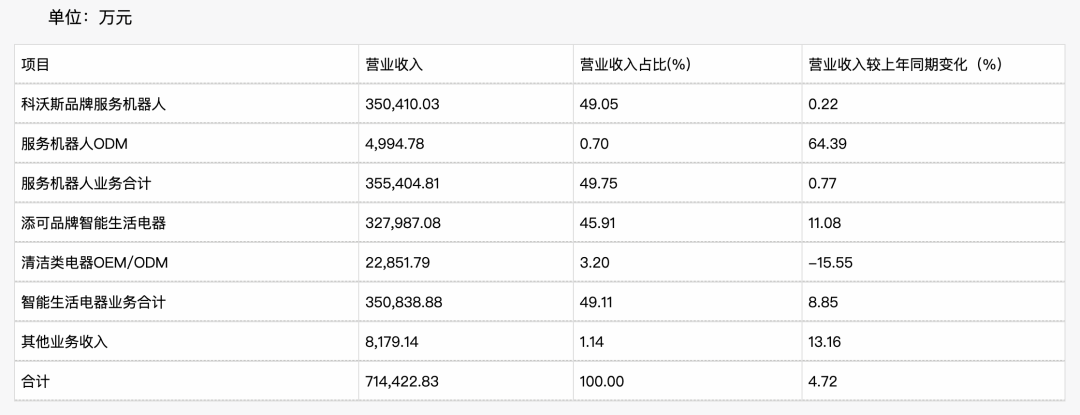Click the revenue value 350,410.03
Viewport: 1080px width, 415px height.
(x=403, y=104)
